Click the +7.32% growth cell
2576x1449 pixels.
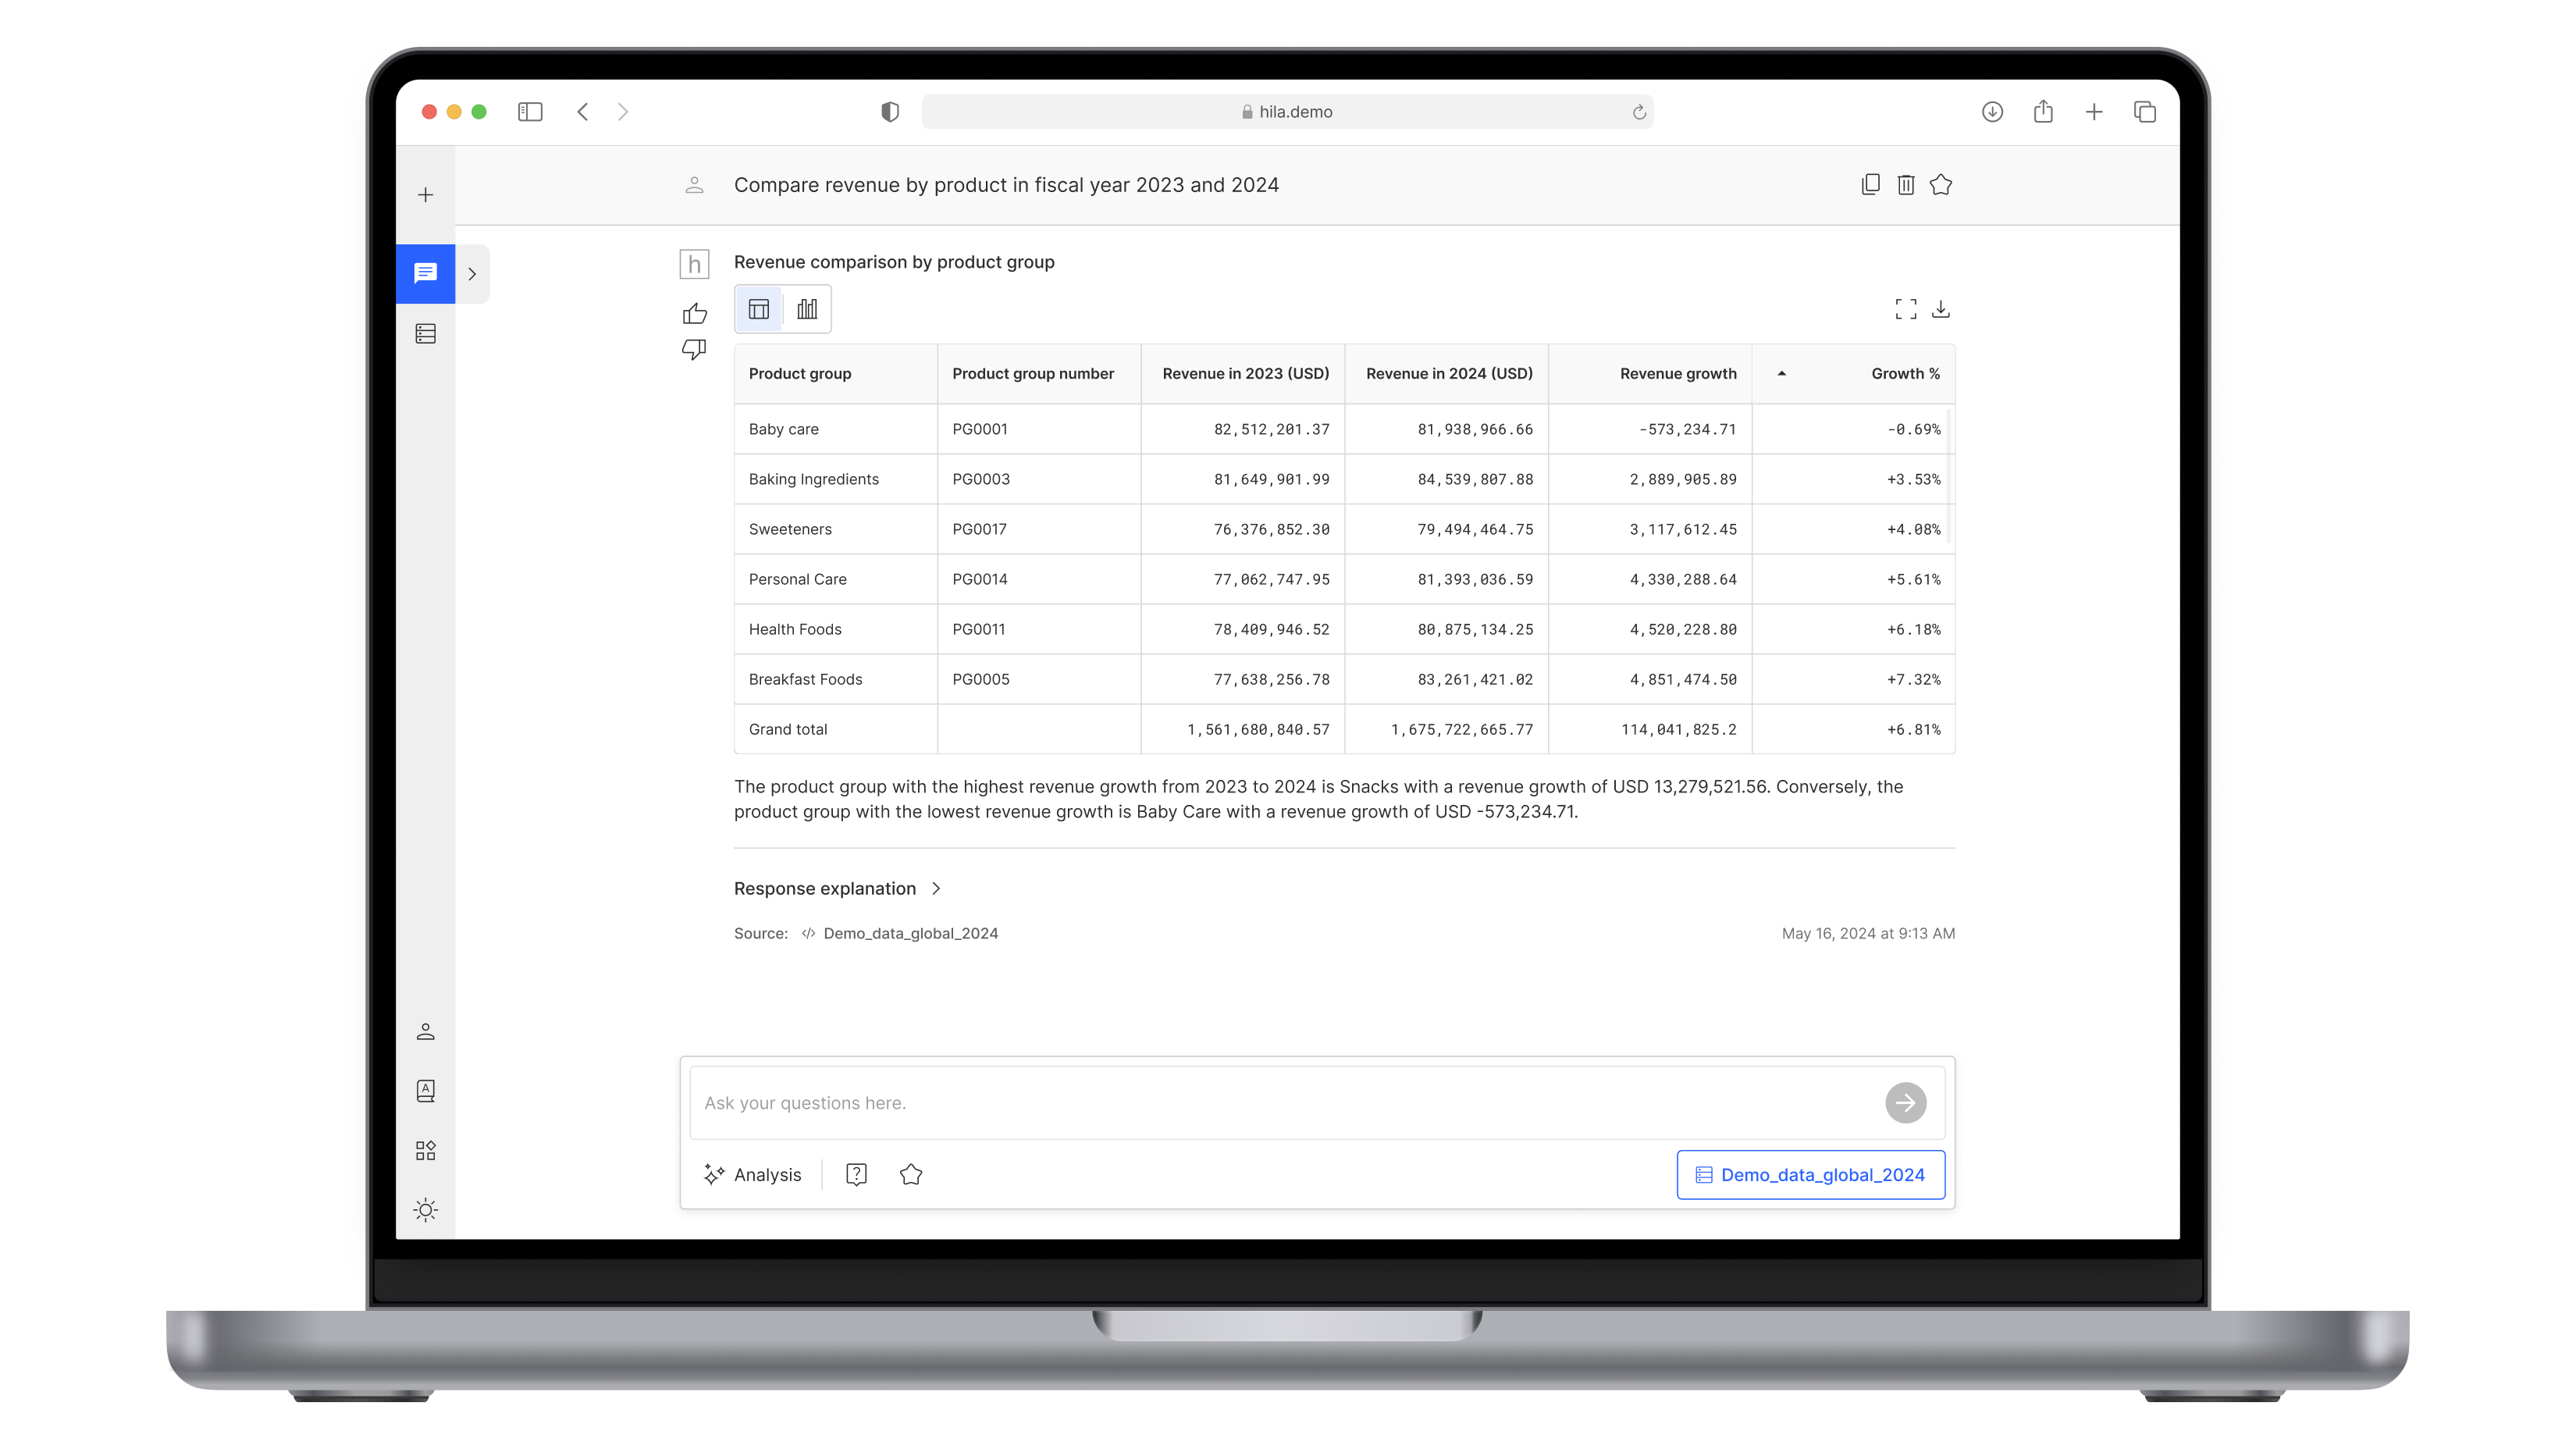coord(1853,679)
